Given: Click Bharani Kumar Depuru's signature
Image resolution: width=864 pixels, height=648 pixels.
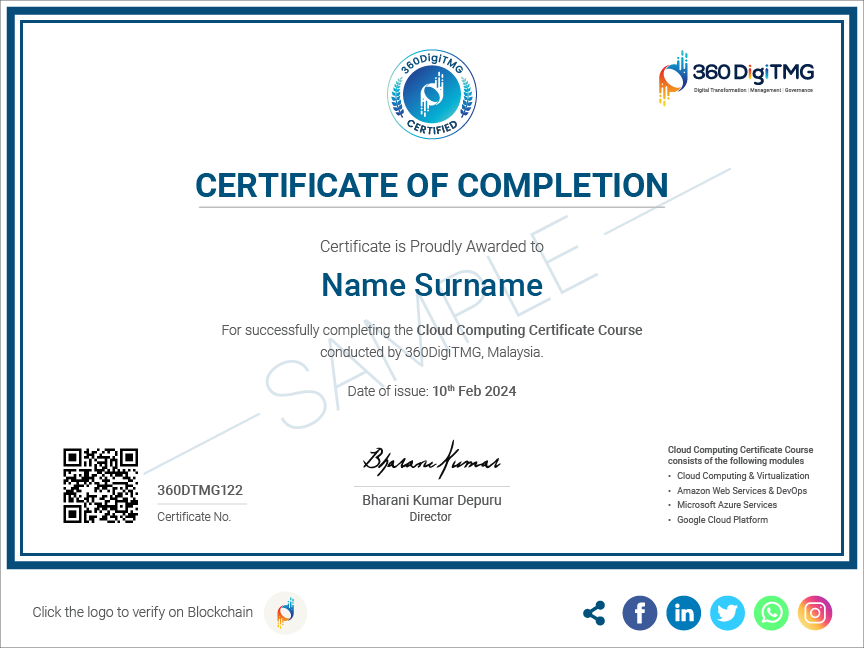Looking at the screenshot, I should (431, 460).
